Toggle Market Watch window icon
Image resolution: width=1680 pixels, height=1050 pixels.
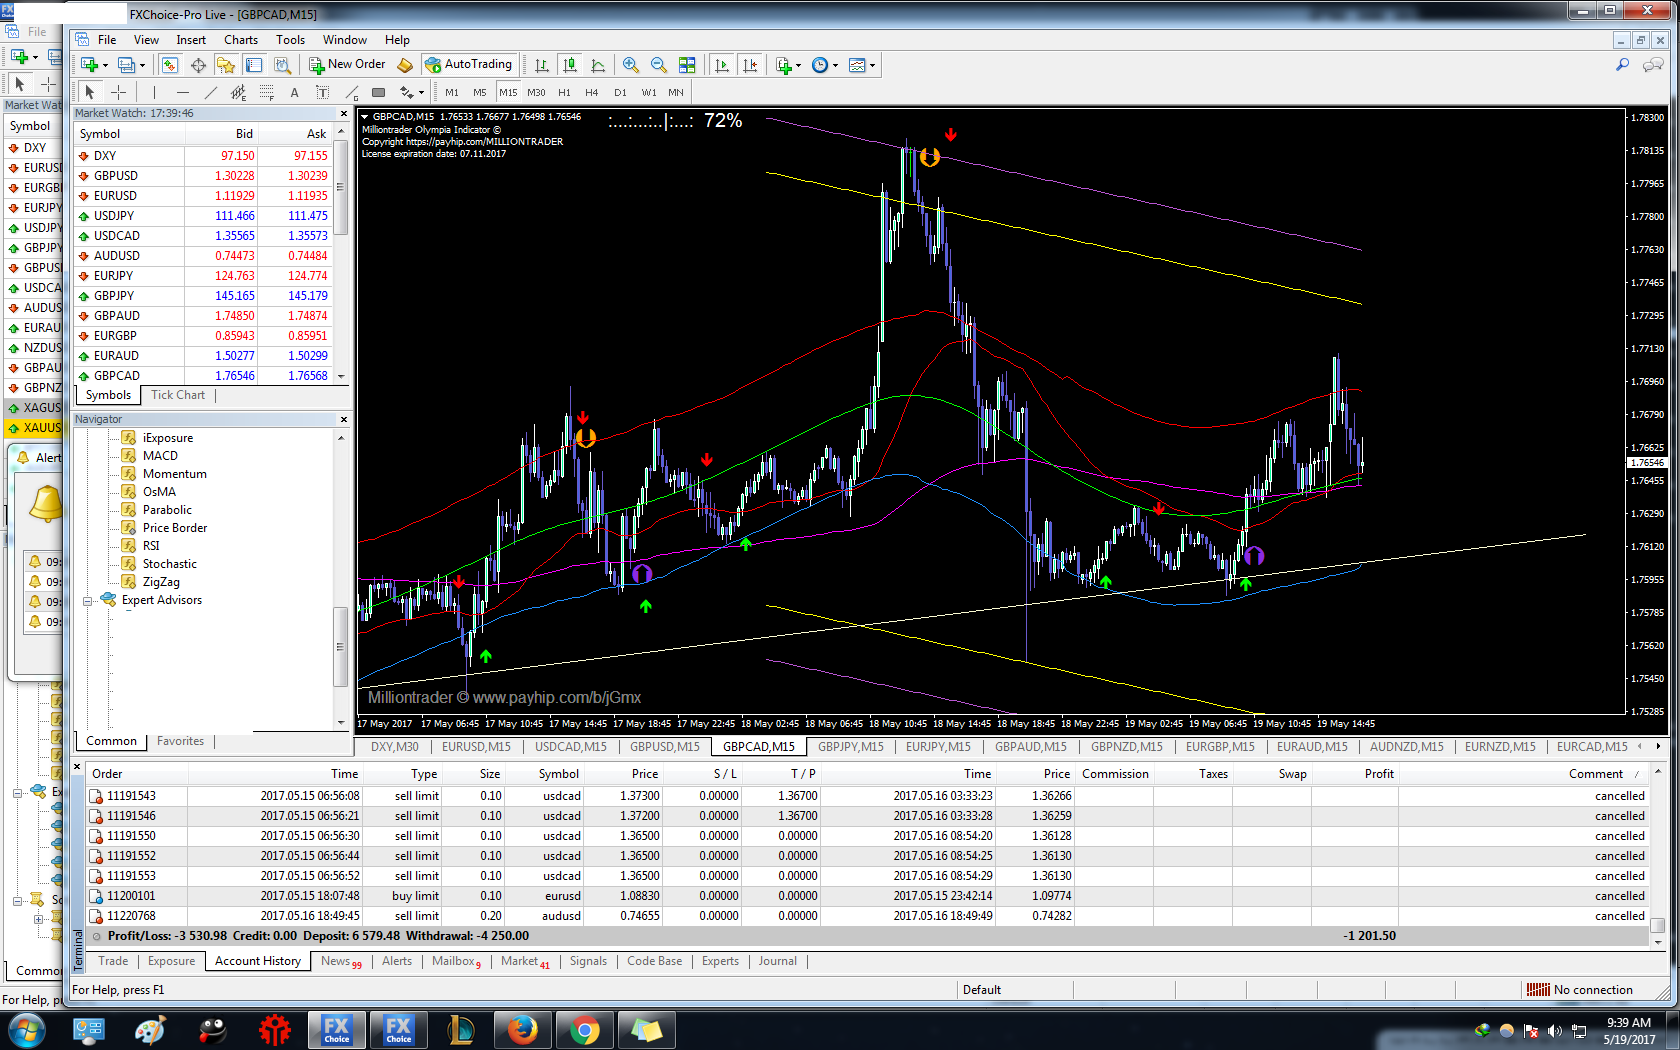(170, 65)
